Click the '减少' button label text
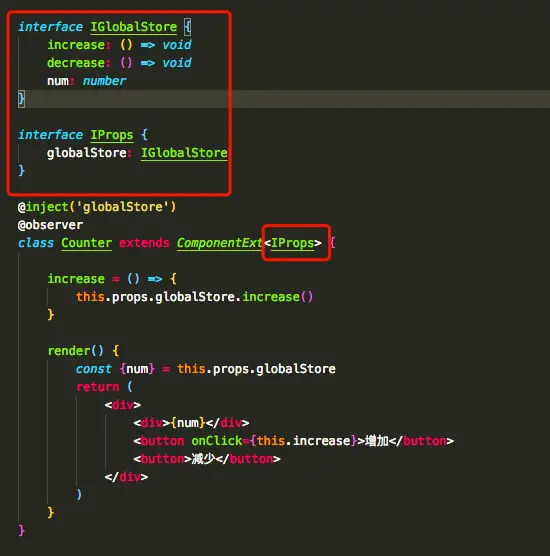Viewport: 550px width, 556px height. click(203, 459)
